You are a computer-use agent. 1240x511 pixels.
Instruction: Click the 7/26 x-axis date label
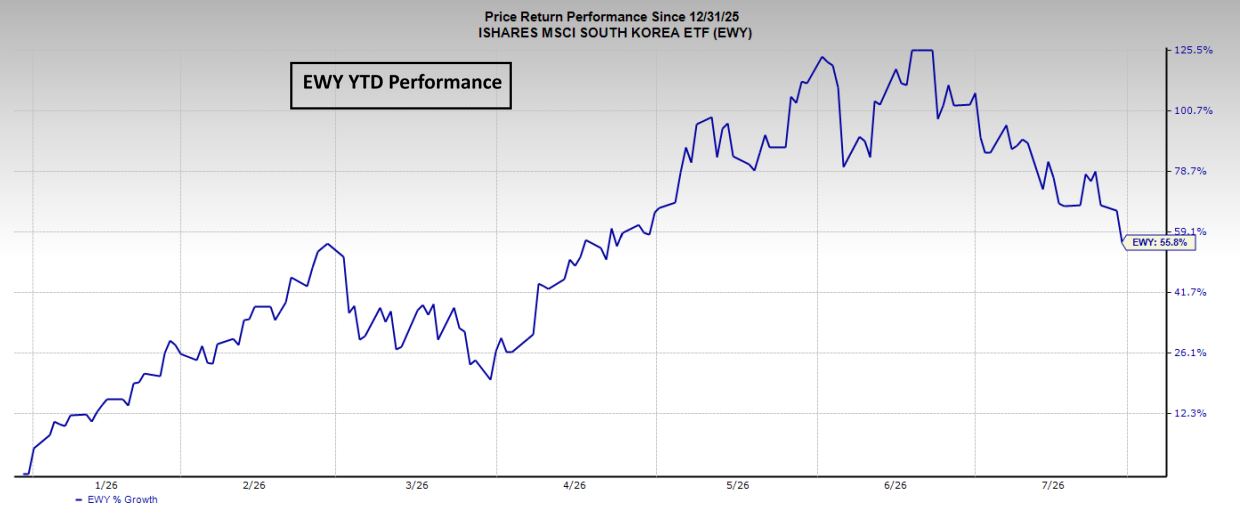pyautogui.click(x=1051, y=485)
